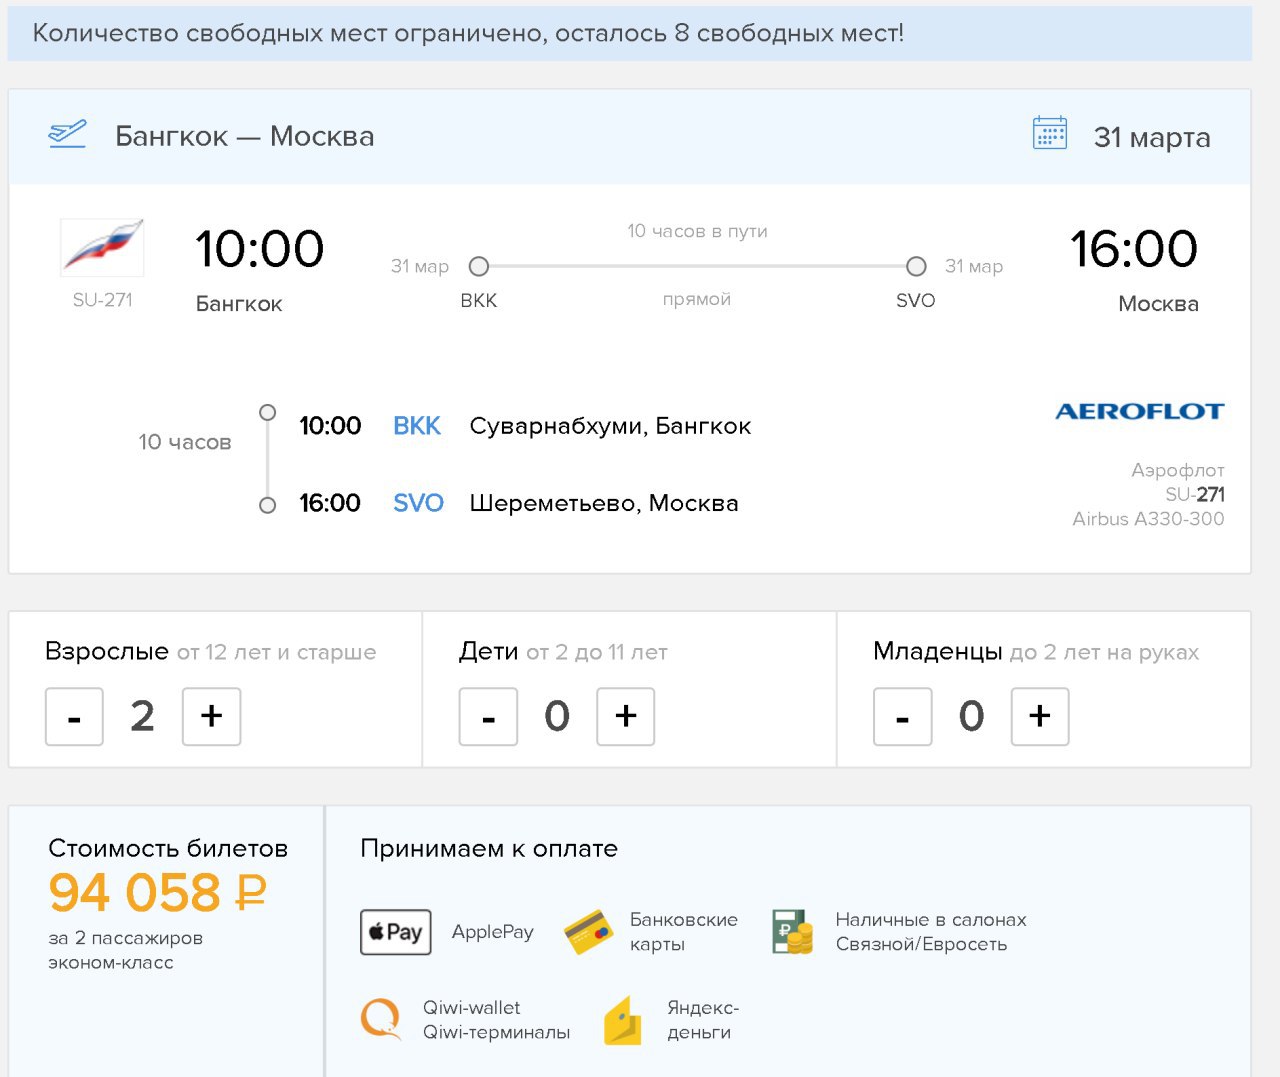This screenshot has width=1280, height=1077.
Task: Click the 'Яндекс-деньги' label
Action: coord(703,1020)
